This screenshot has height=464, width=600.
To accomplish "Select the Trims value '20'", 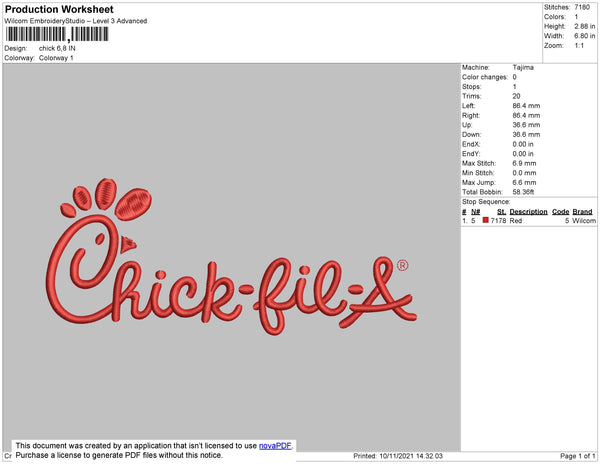I will 516,96.
